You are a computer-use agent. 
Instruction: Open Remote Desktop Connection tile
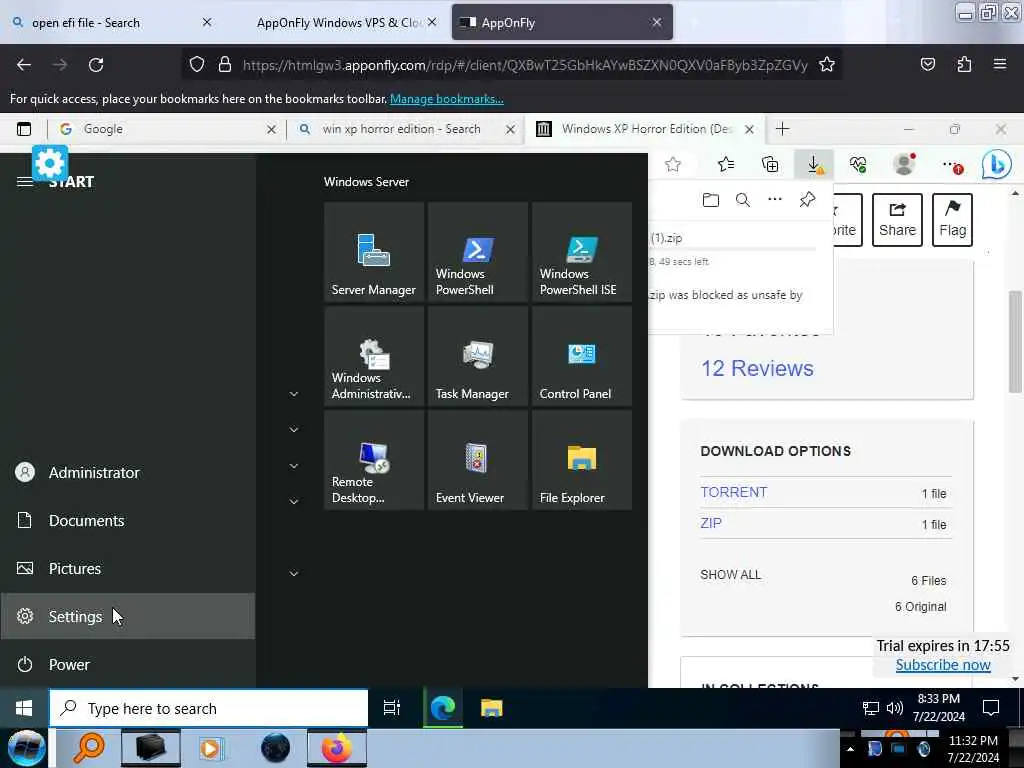click(374, 460)
